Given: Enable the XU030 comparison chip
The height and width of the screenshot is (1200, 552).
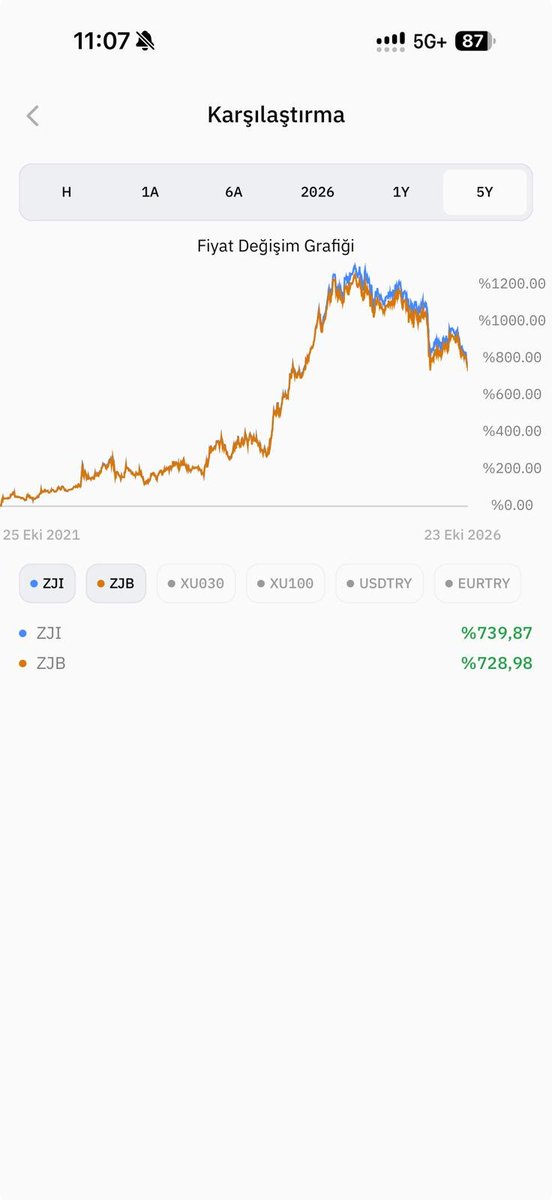Looking at the screenshot, I should pyautogui.click(x=196, y=583).
